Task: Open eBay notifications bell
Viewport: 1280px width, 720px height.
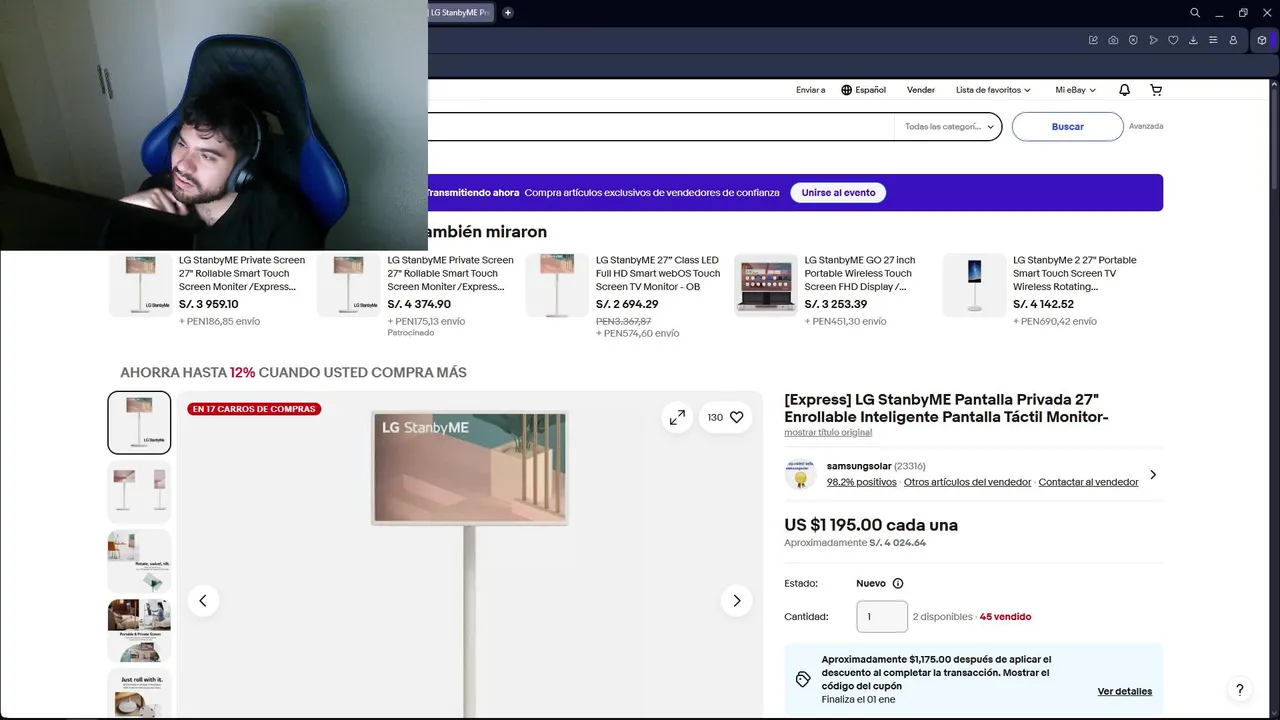Action: (1124, 90)
